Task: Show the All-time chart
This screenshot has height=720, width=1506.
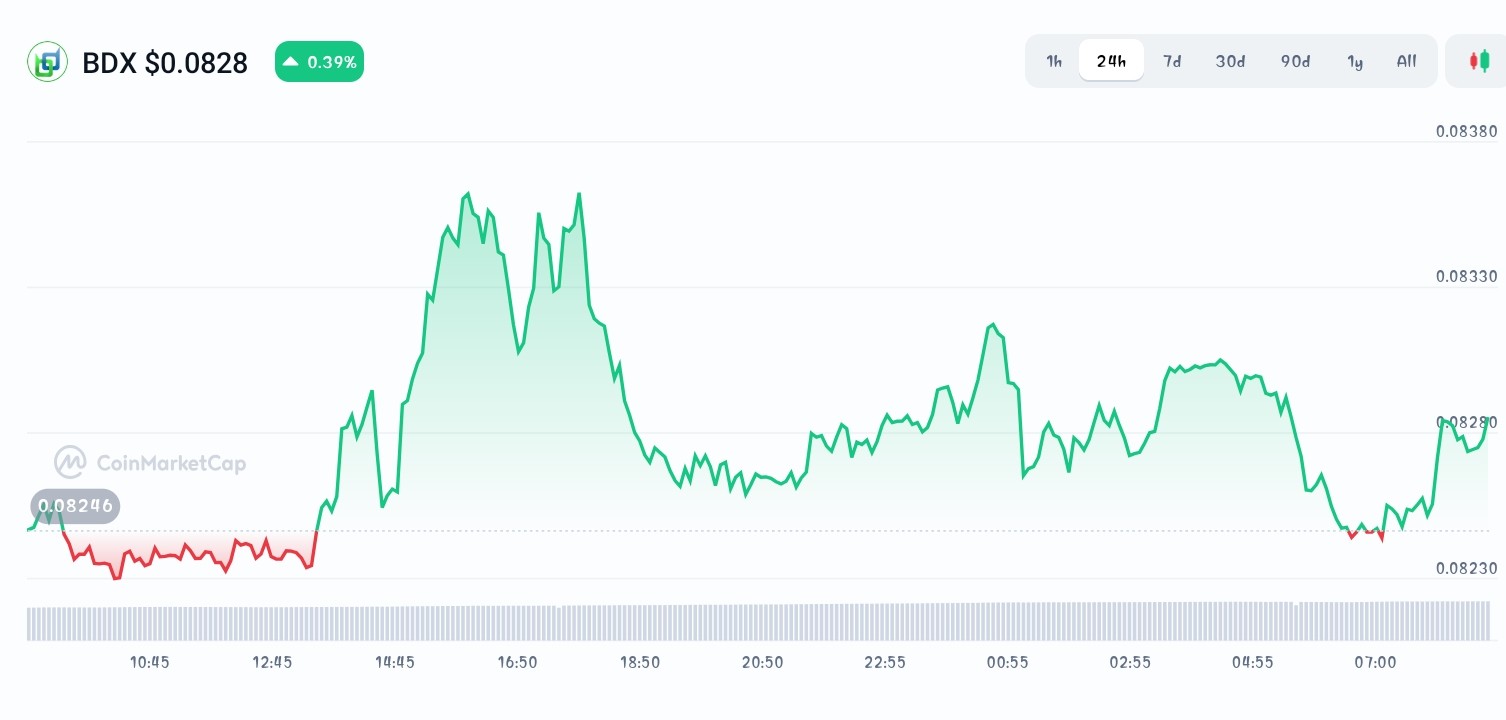Action: coord(1406,61)
